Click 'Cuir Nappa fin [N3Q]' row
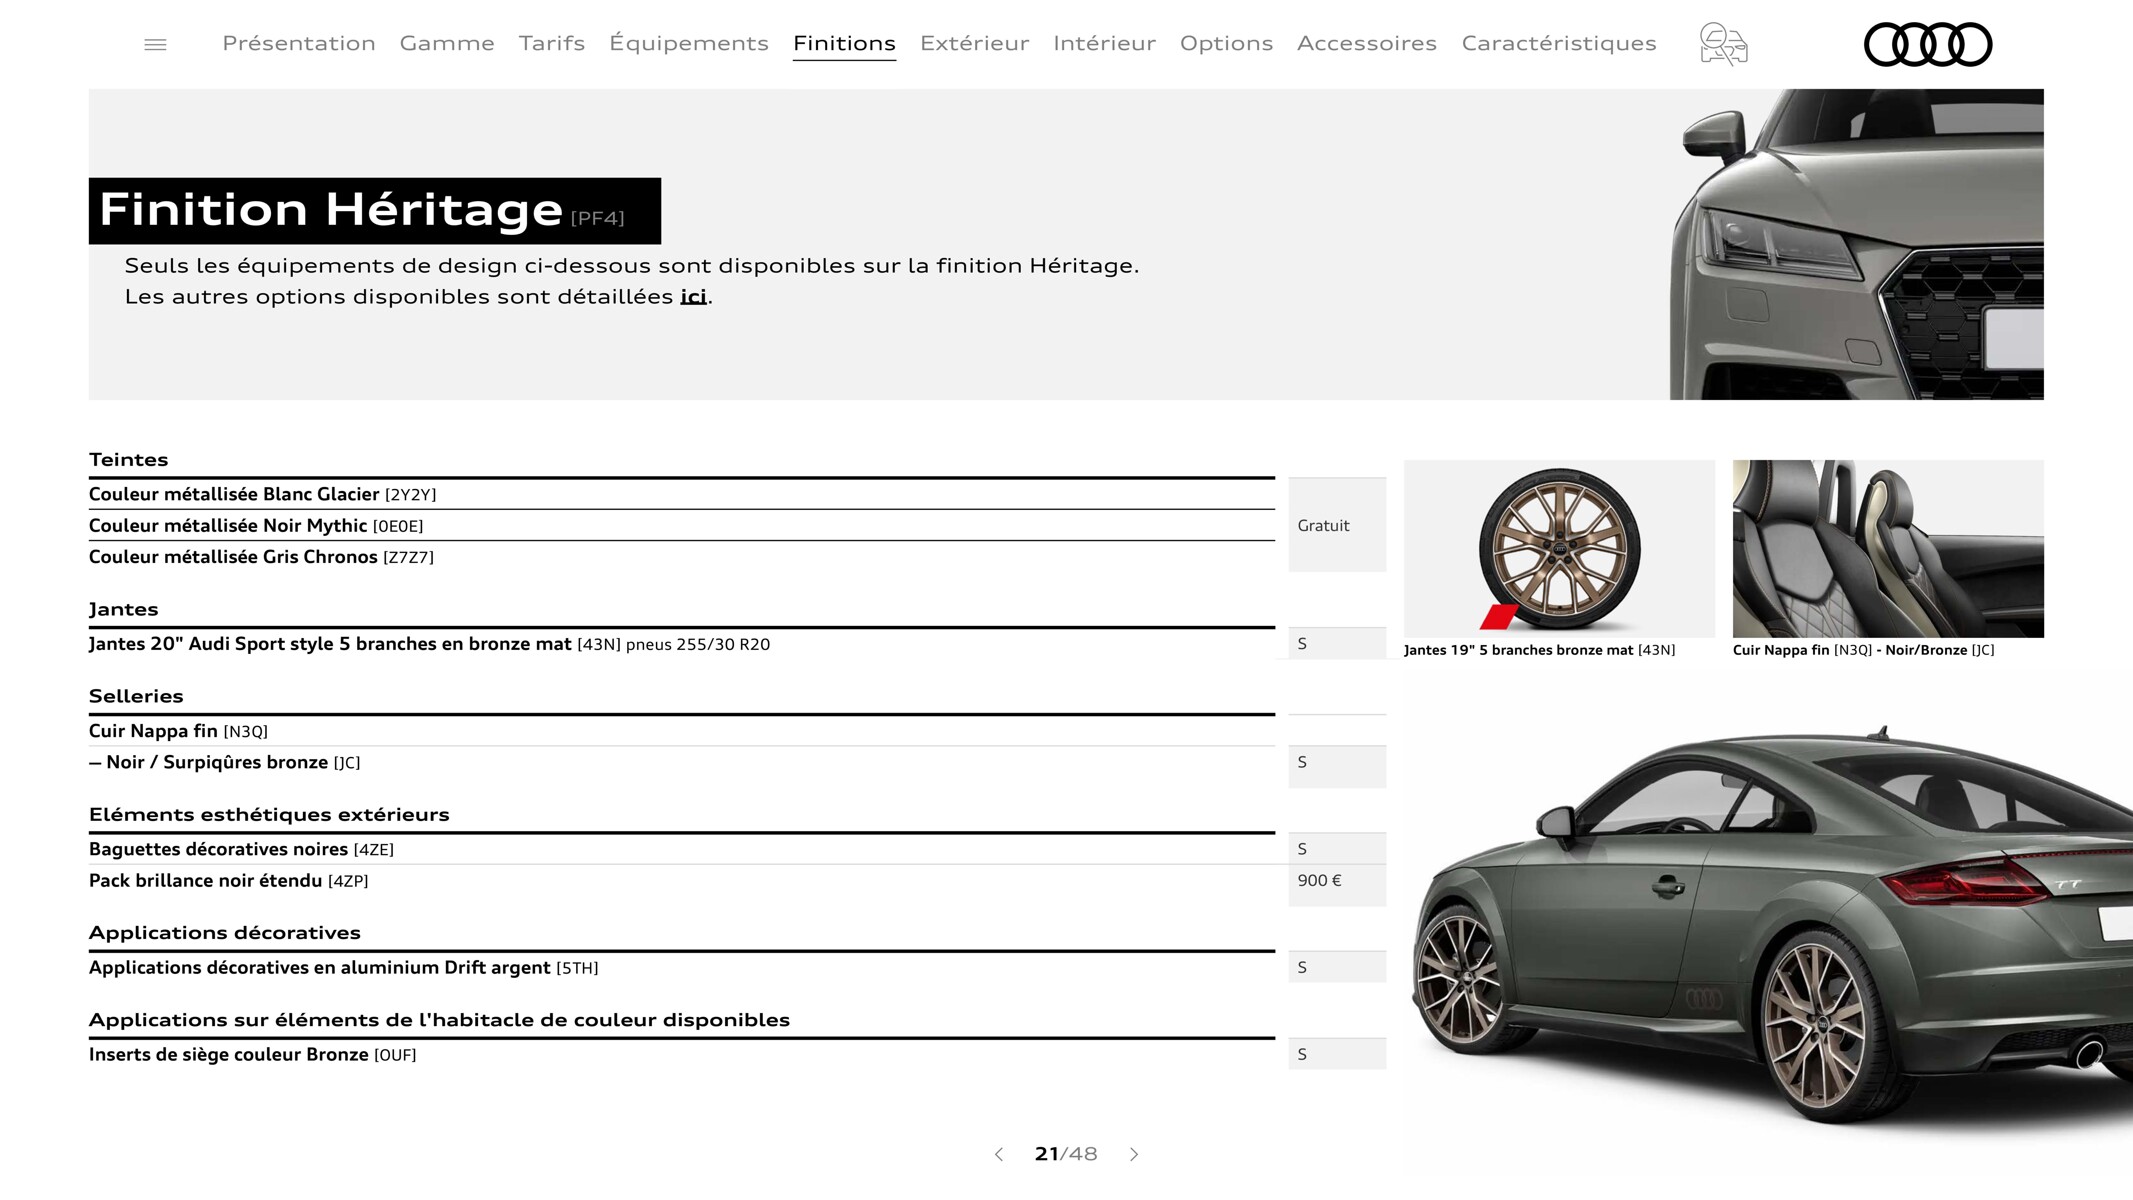 click(x=682, y=731)
